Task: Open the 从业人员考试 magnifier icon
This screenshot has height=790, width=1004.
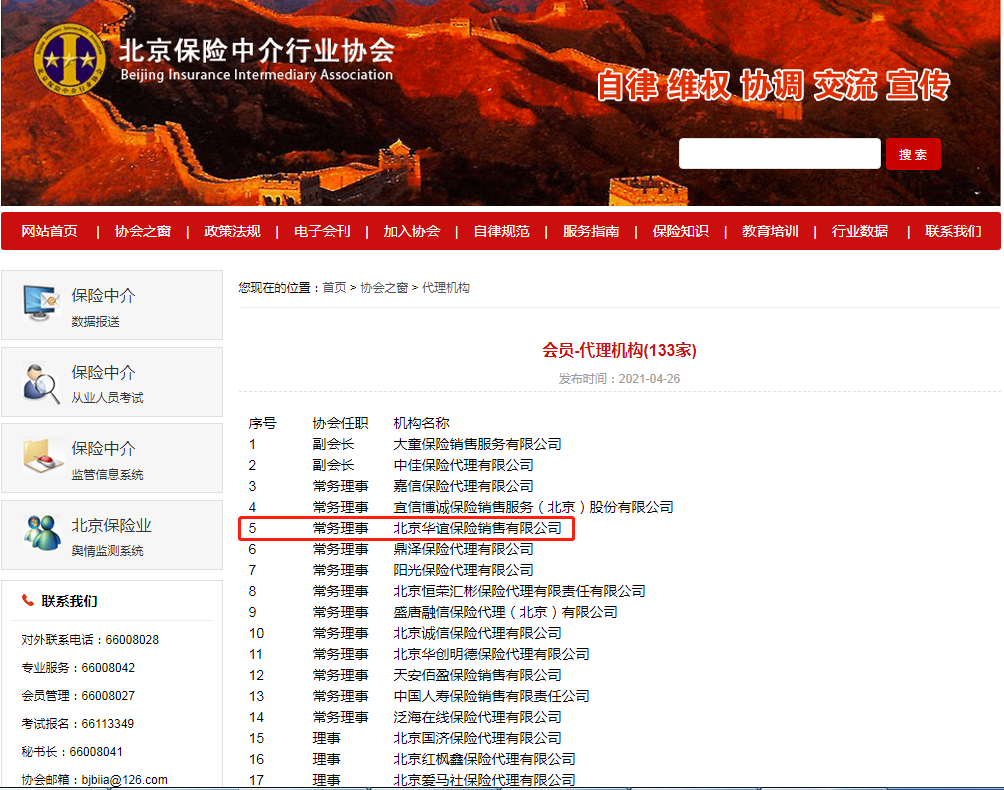Action: point(42,382)
